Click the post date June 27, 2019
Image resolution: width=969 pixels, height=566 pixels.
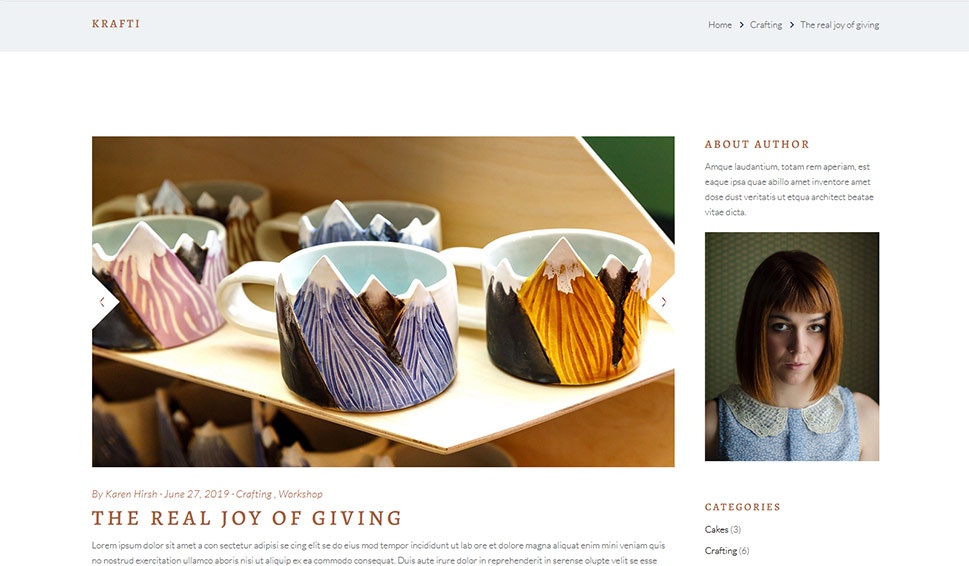tap(197, 494)
